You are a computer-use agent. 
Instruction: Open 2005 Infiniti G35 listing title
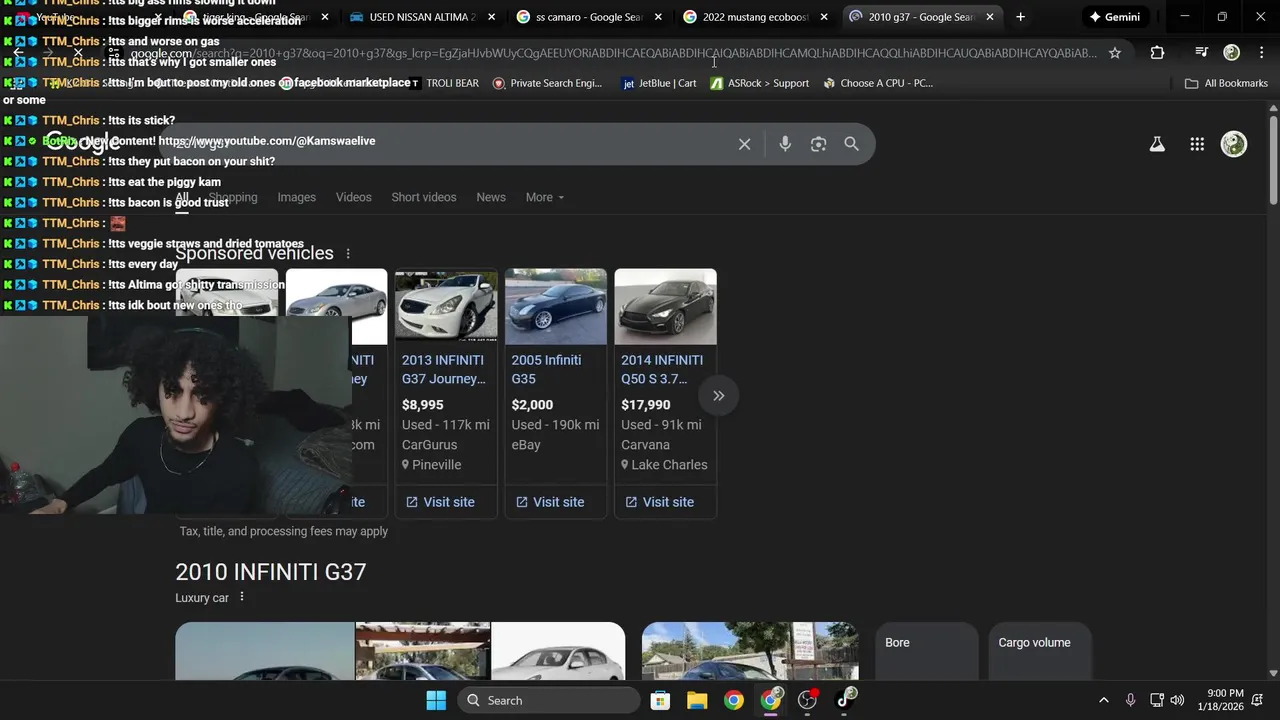[x=546, y=369]
